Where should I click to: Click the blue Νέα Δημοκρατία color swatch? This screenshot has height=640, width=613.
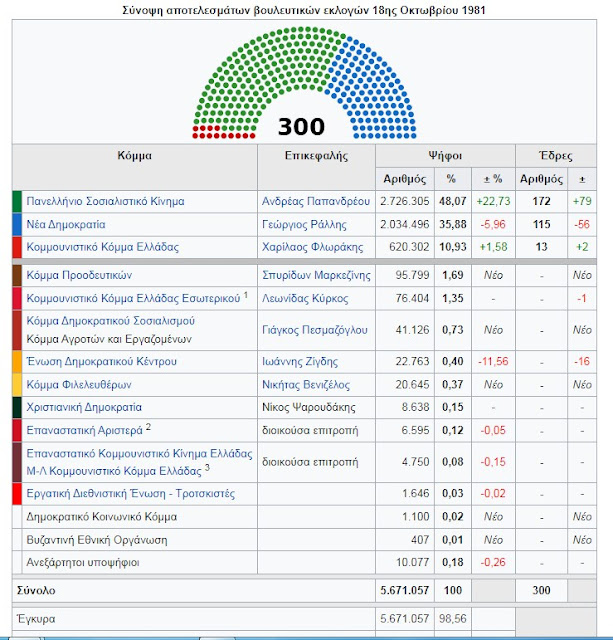[17, 224]
